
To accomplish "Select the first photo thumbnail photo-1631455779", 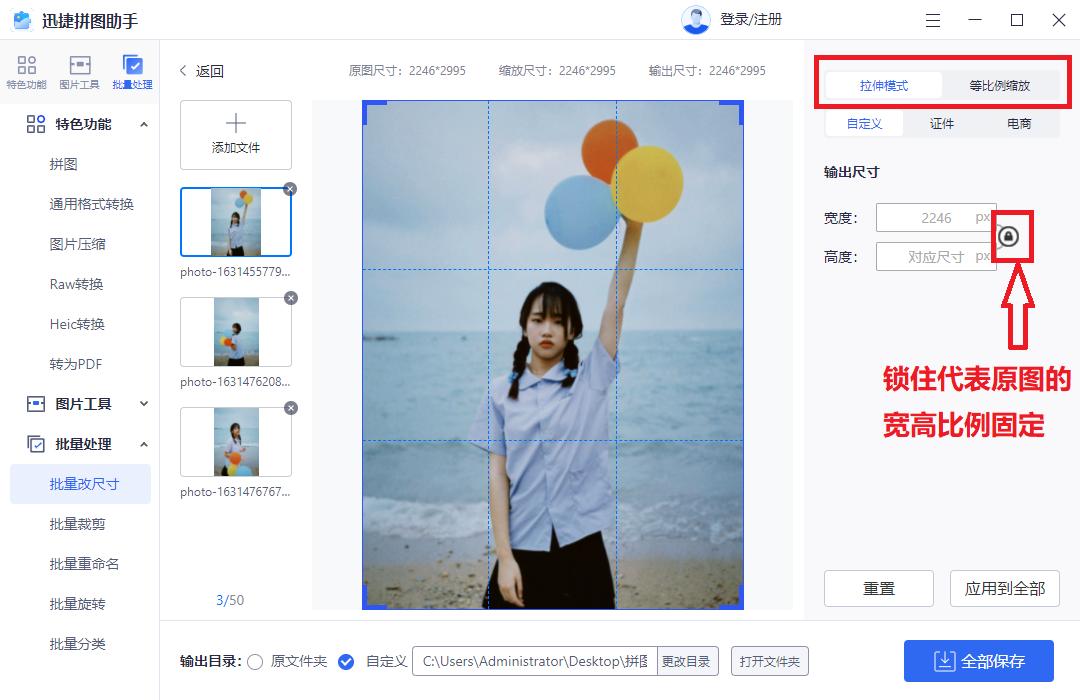I will click(236, 222).
